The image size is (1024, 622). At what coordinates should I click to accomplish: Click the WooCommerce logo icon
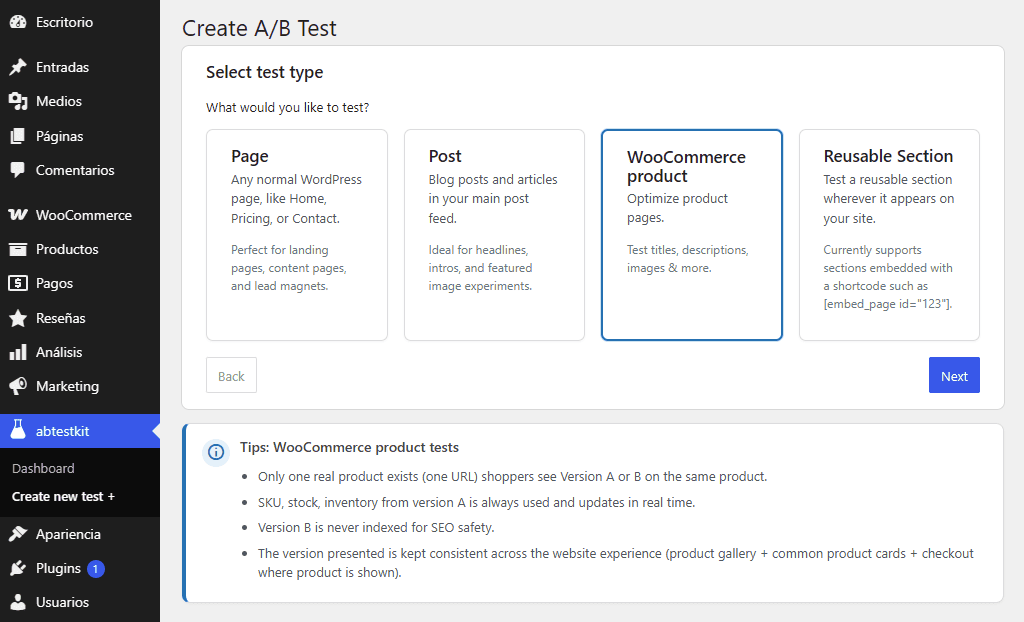pyautogui.click(x=18, y=215)
